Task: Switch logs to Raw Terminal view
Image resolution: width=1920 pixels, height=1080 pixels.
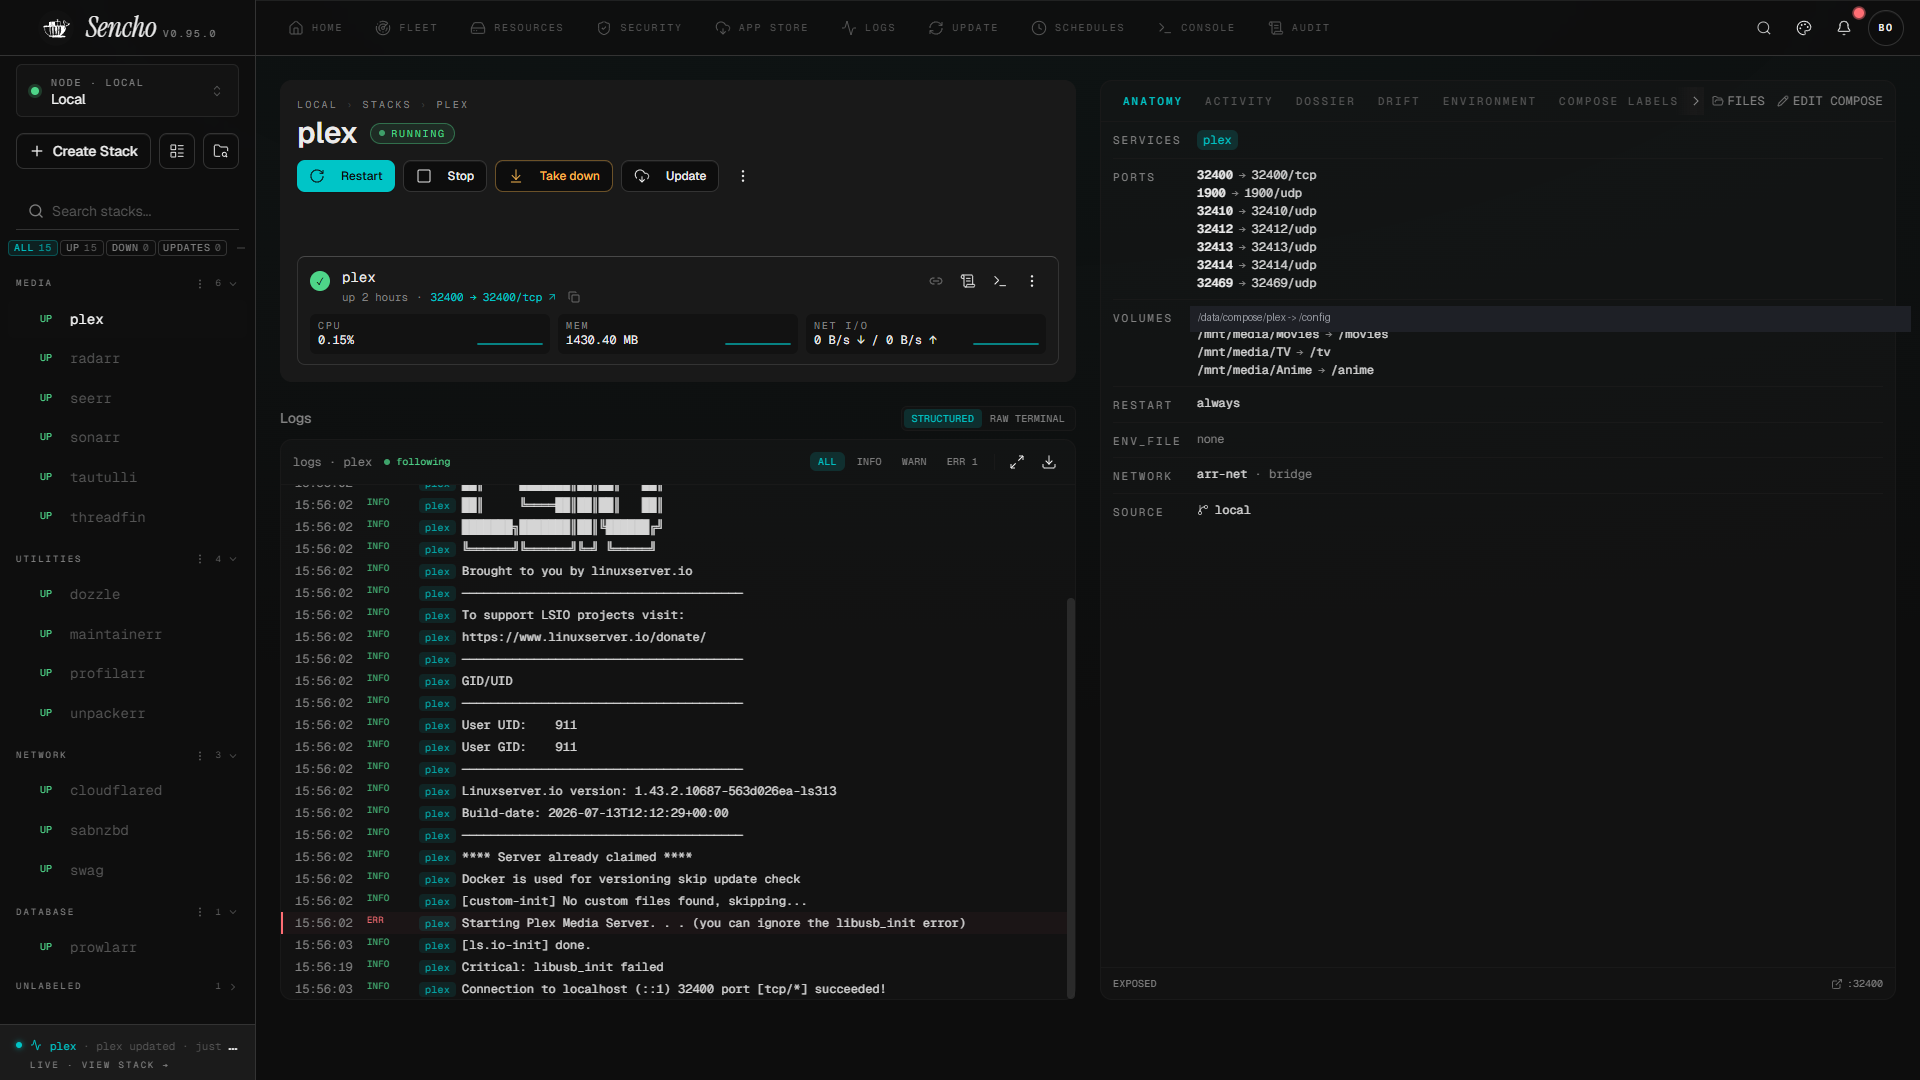Action: click(x=1027, y=419)
